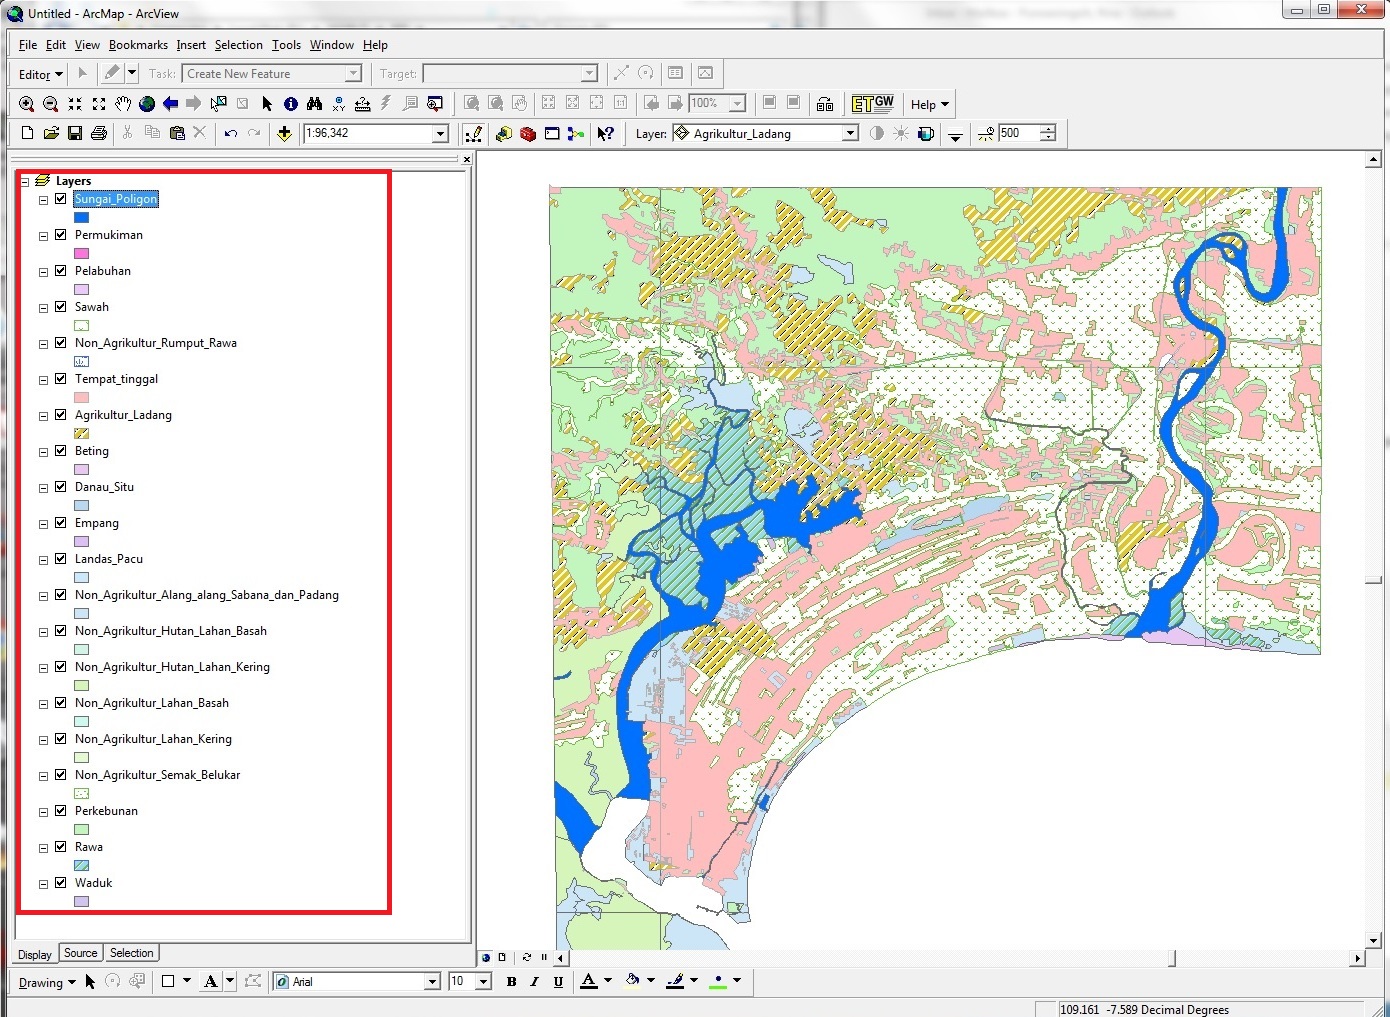Open the ArcToolbox window
The image size is (1390, 1017).
[528, 134]
